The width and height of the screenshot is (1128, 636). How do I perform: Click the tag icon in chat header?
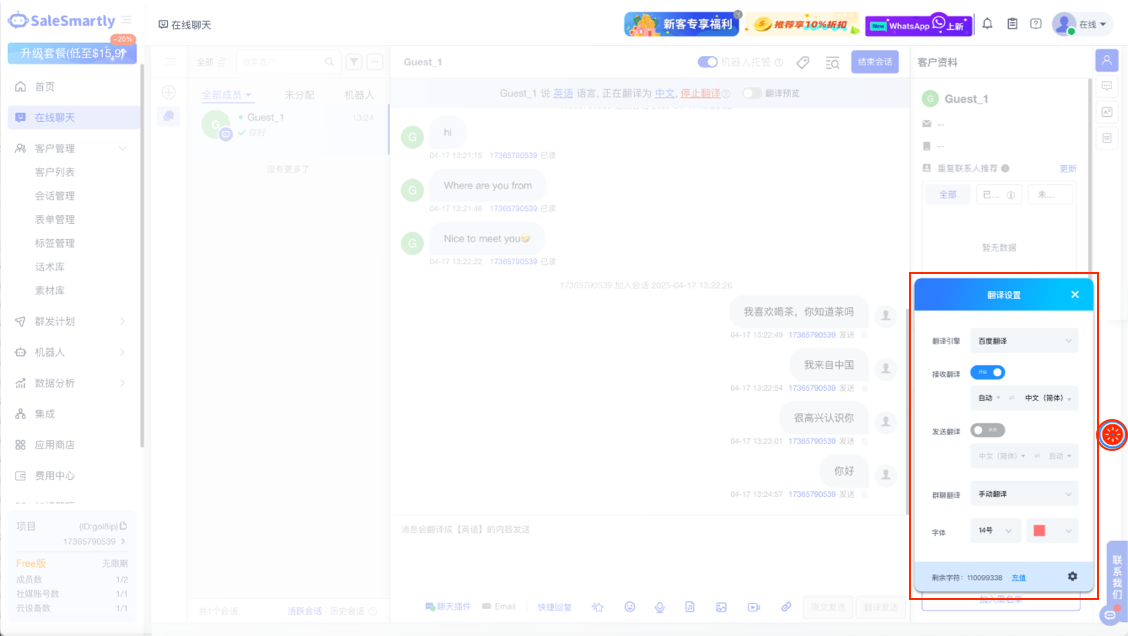(x=802, y=63)
